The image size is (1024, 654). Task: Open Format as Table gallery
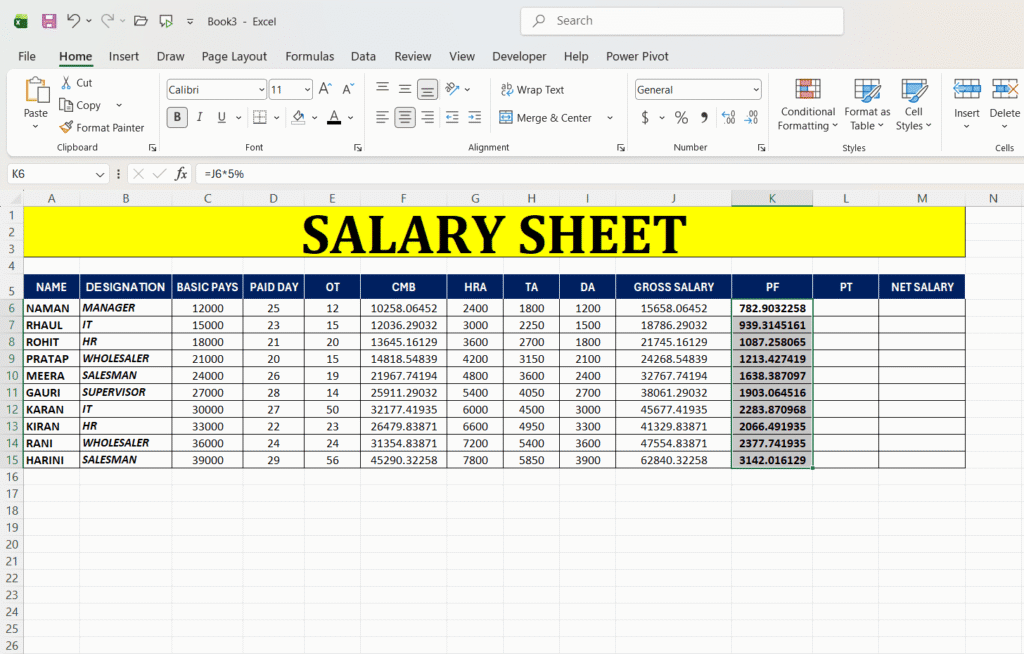867,105
